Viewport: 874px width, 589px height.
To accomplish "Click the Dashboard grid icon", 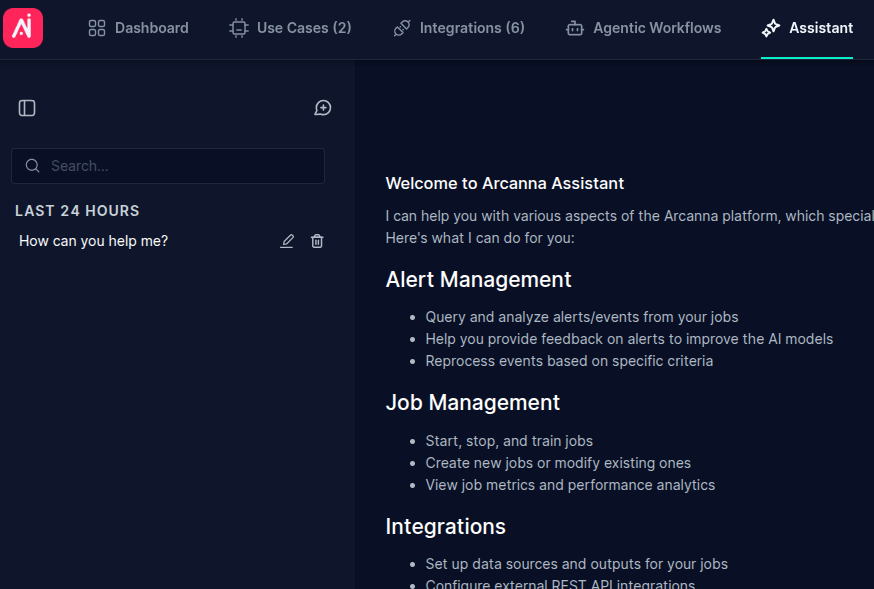I will pos(97,28).
